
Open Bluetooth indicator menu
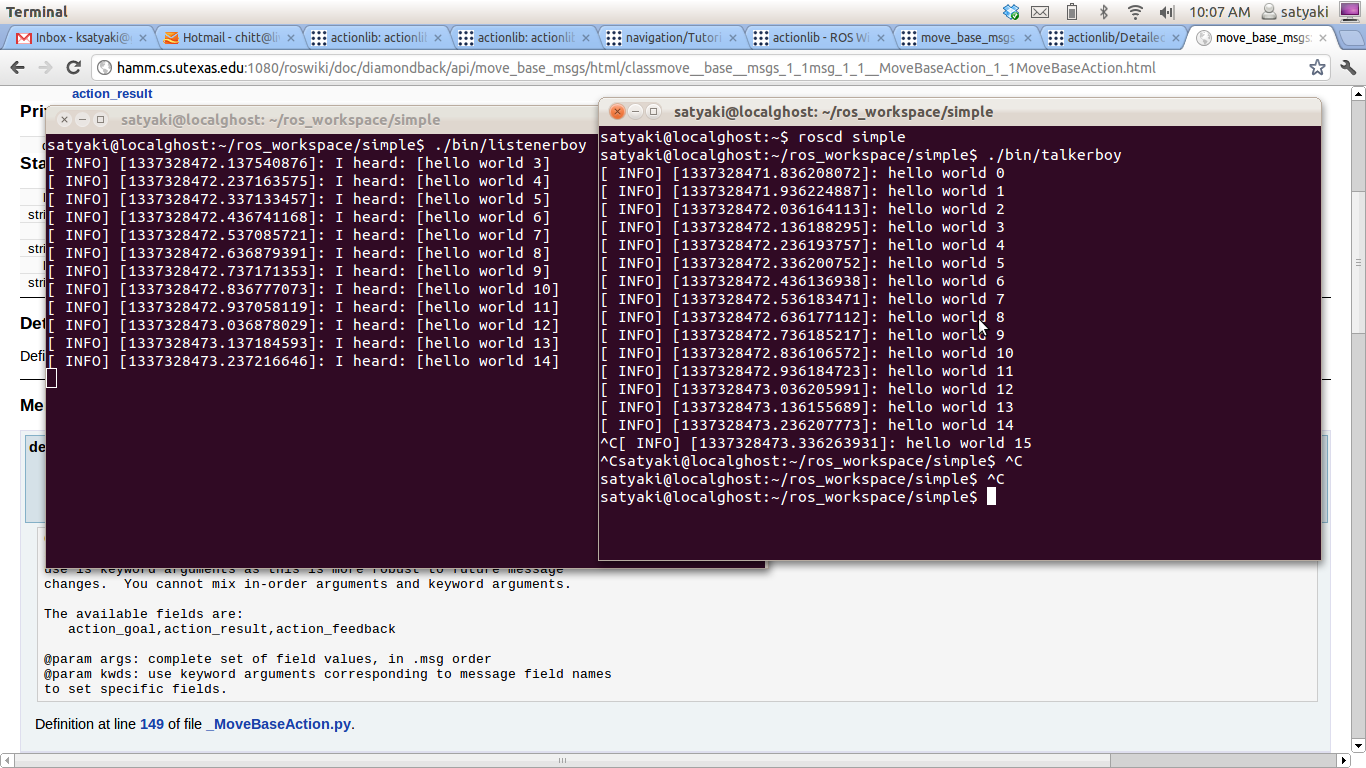click(1104, 12)
